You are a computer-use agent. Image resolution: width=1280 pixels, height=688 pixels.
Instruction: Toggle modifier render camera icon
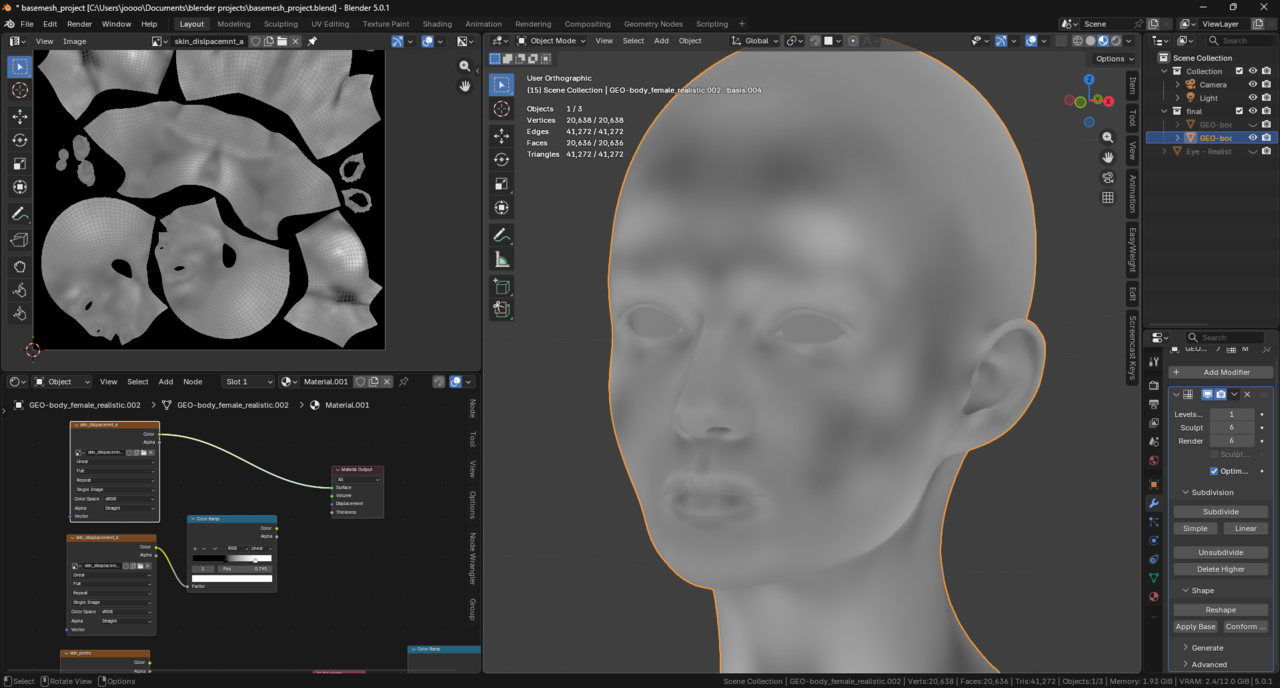pos(1220,394)
